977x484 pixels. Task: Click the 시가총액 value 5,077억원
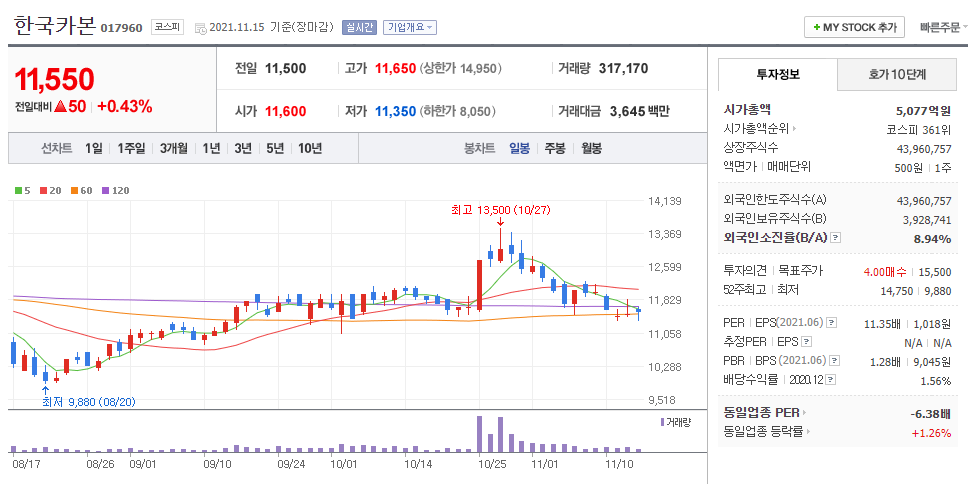pyautogui.click(x=923, y=112)
